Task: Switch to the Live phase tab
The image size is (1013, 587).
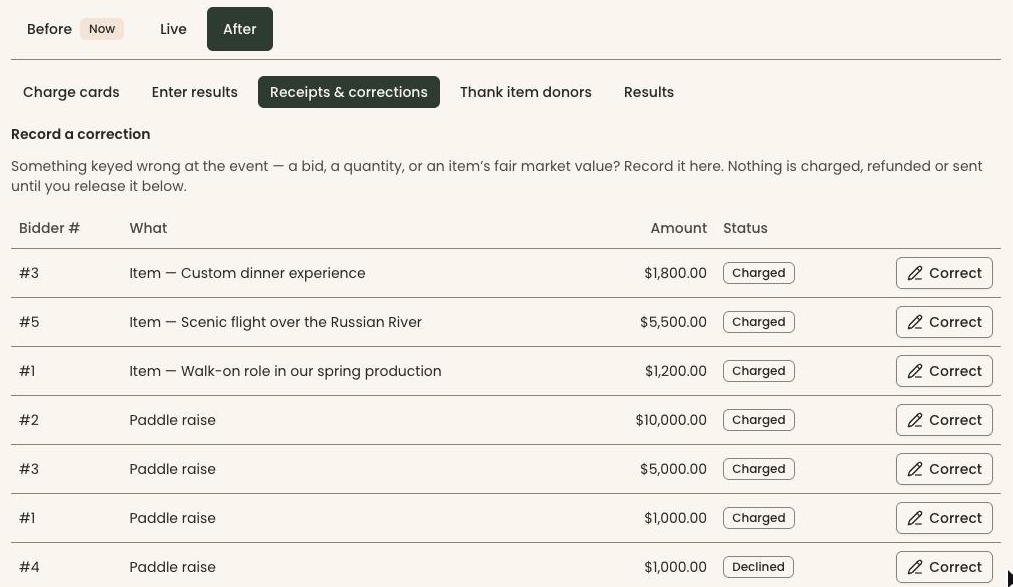Action: tap(173, 29)
